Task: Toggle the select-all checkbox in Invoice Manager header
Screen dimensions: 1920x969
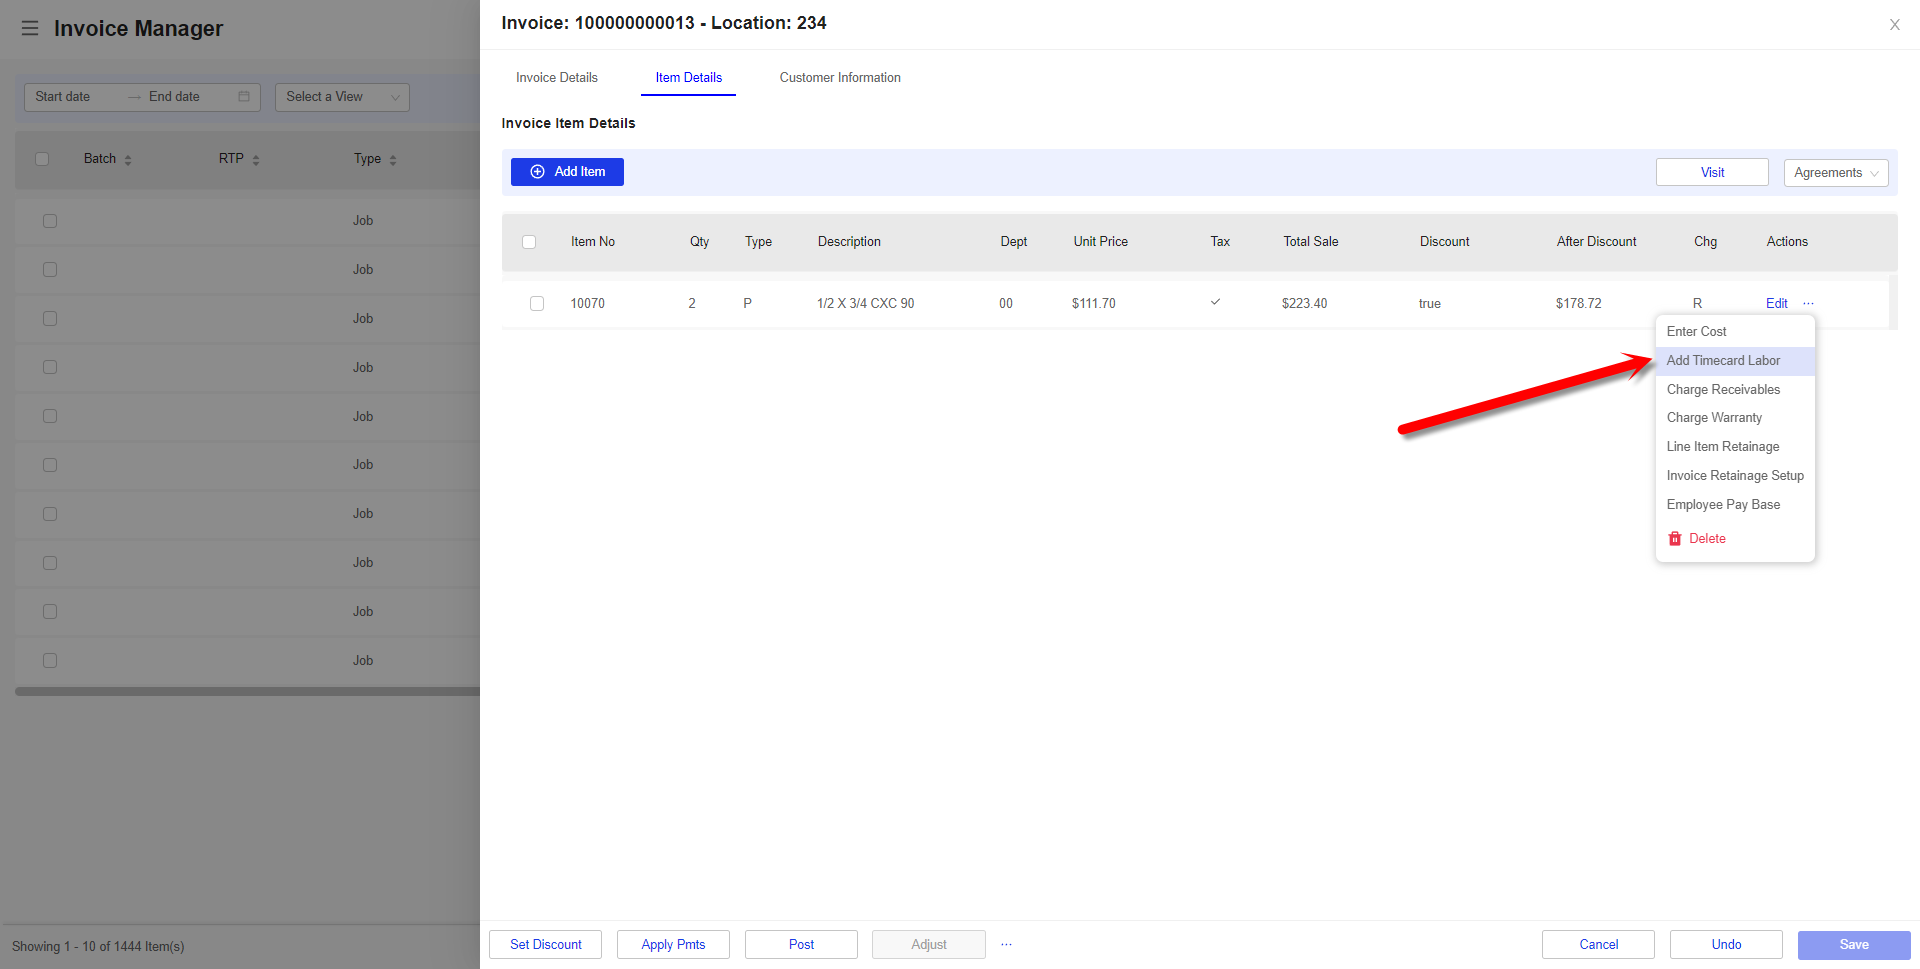Action: click(42, 159)
